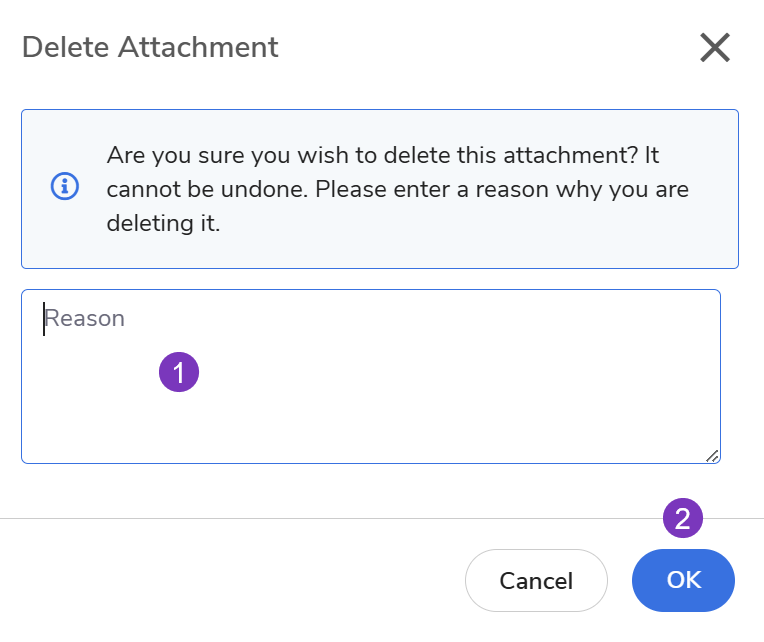Screen dimensions: 764x642
Task: Close the Delete Attachment dialog with X
Action: [x=715, y=47]
